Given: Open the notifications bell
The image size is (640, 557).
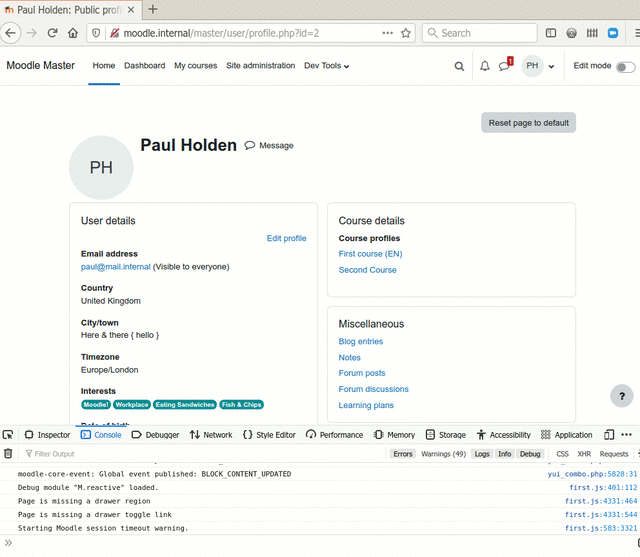Looking at the screenshot, I should pos(484,66).
